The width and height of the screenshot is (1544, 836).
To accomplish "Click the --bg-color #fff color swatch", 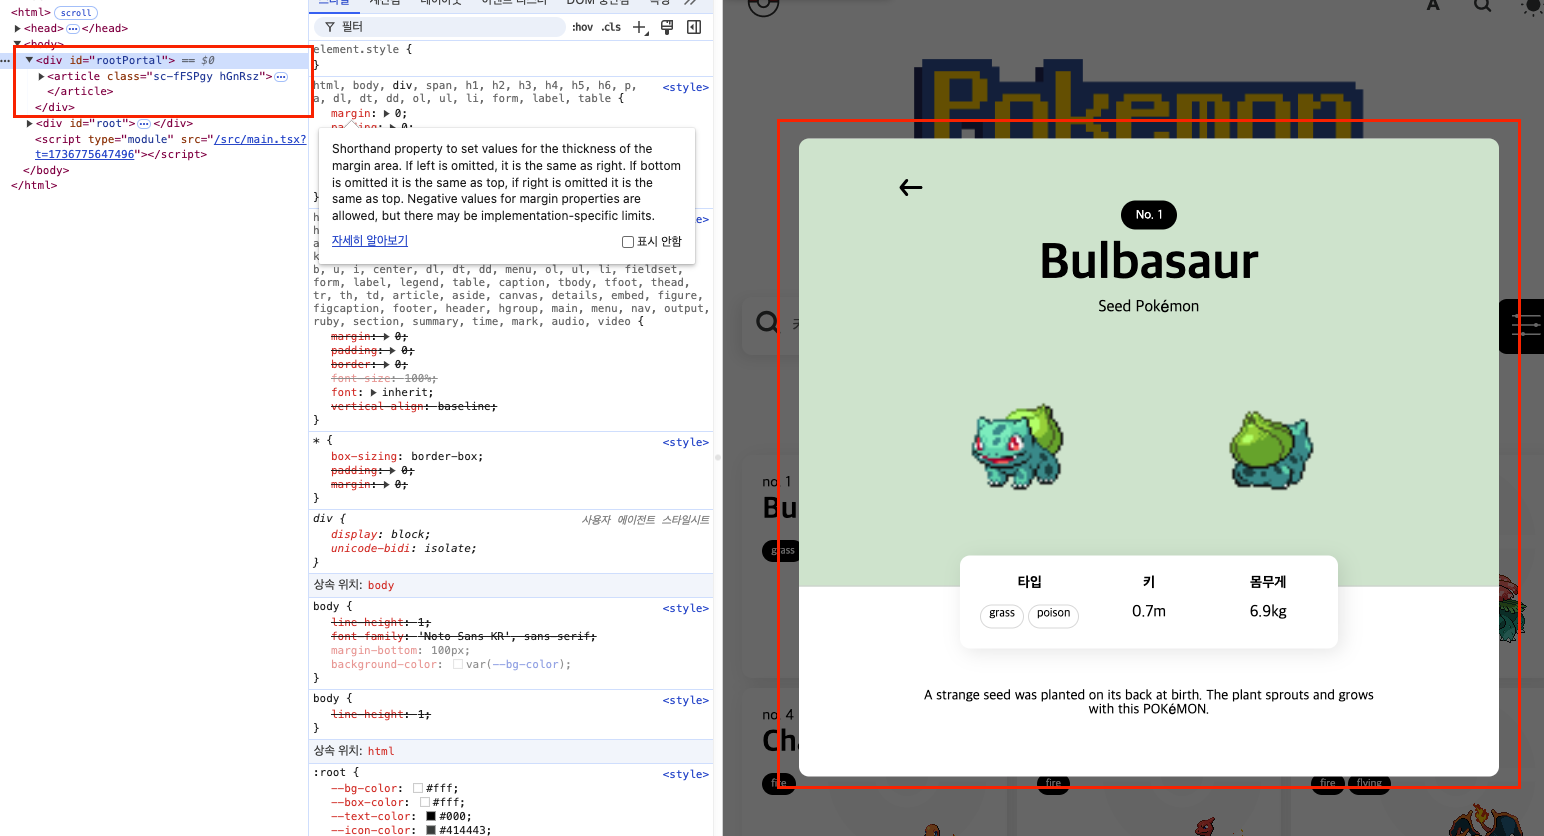I will click(x=418, y=789).
